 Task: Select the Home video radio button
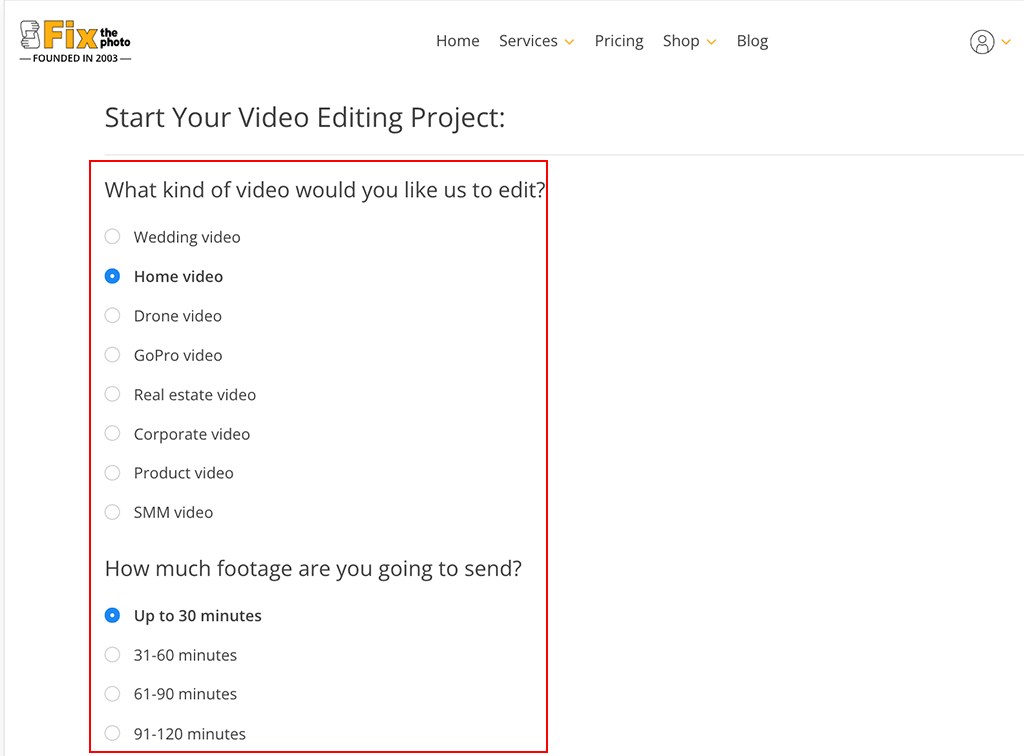point(112,276)
